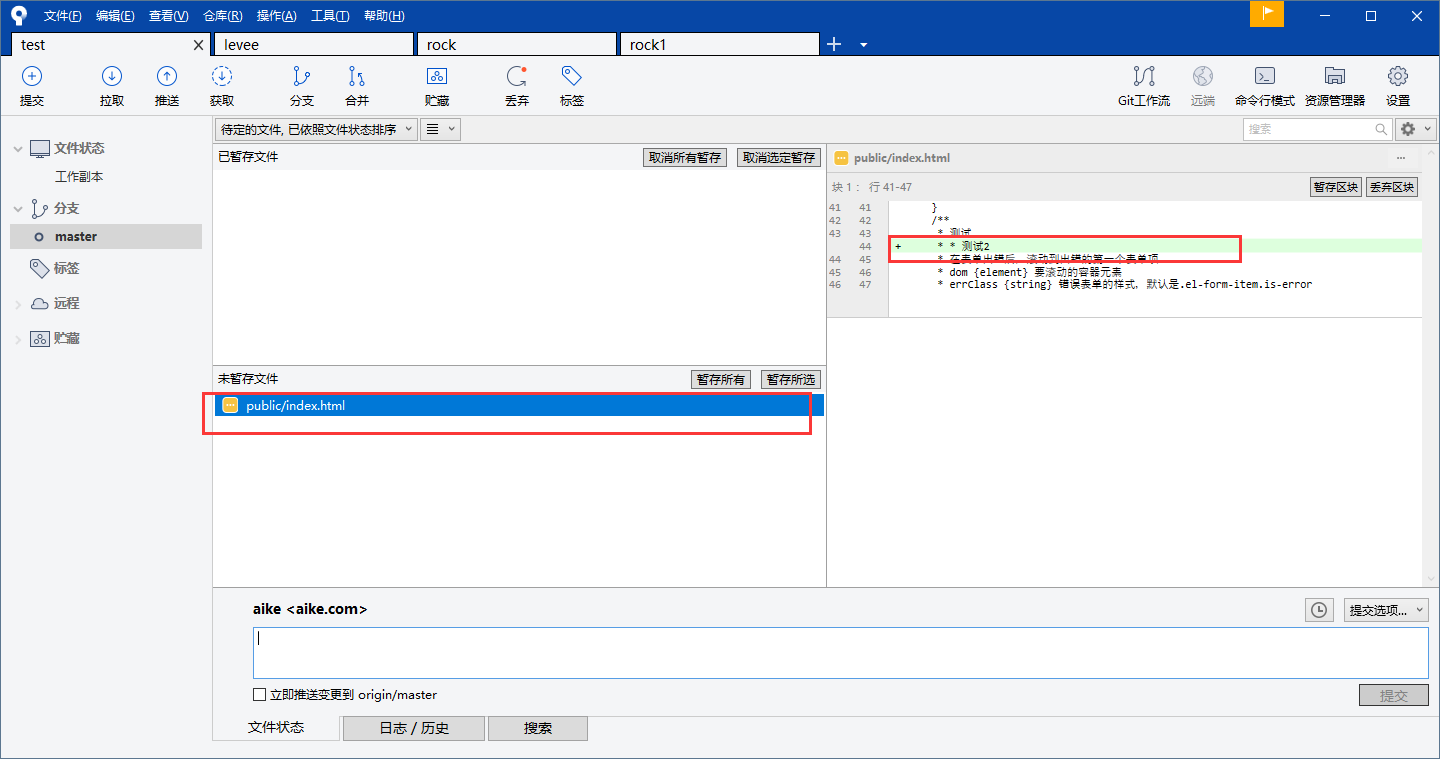Select 标签 in the sidebar
Screen dimensions: 1440x759
(x=67, y=268)
